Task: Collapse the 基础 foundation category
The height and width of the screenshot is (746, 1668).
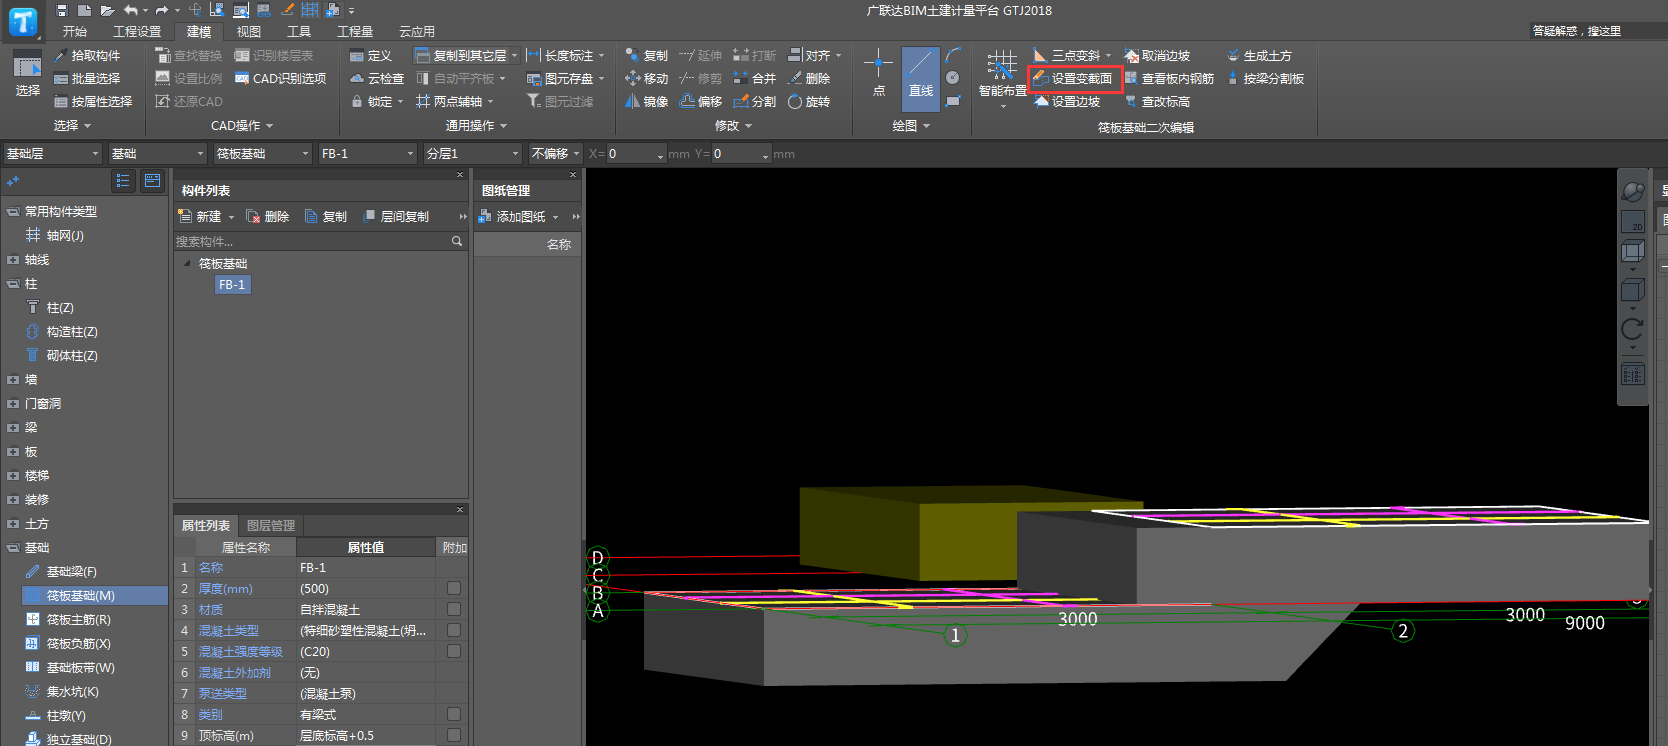Action: (13, 548)
